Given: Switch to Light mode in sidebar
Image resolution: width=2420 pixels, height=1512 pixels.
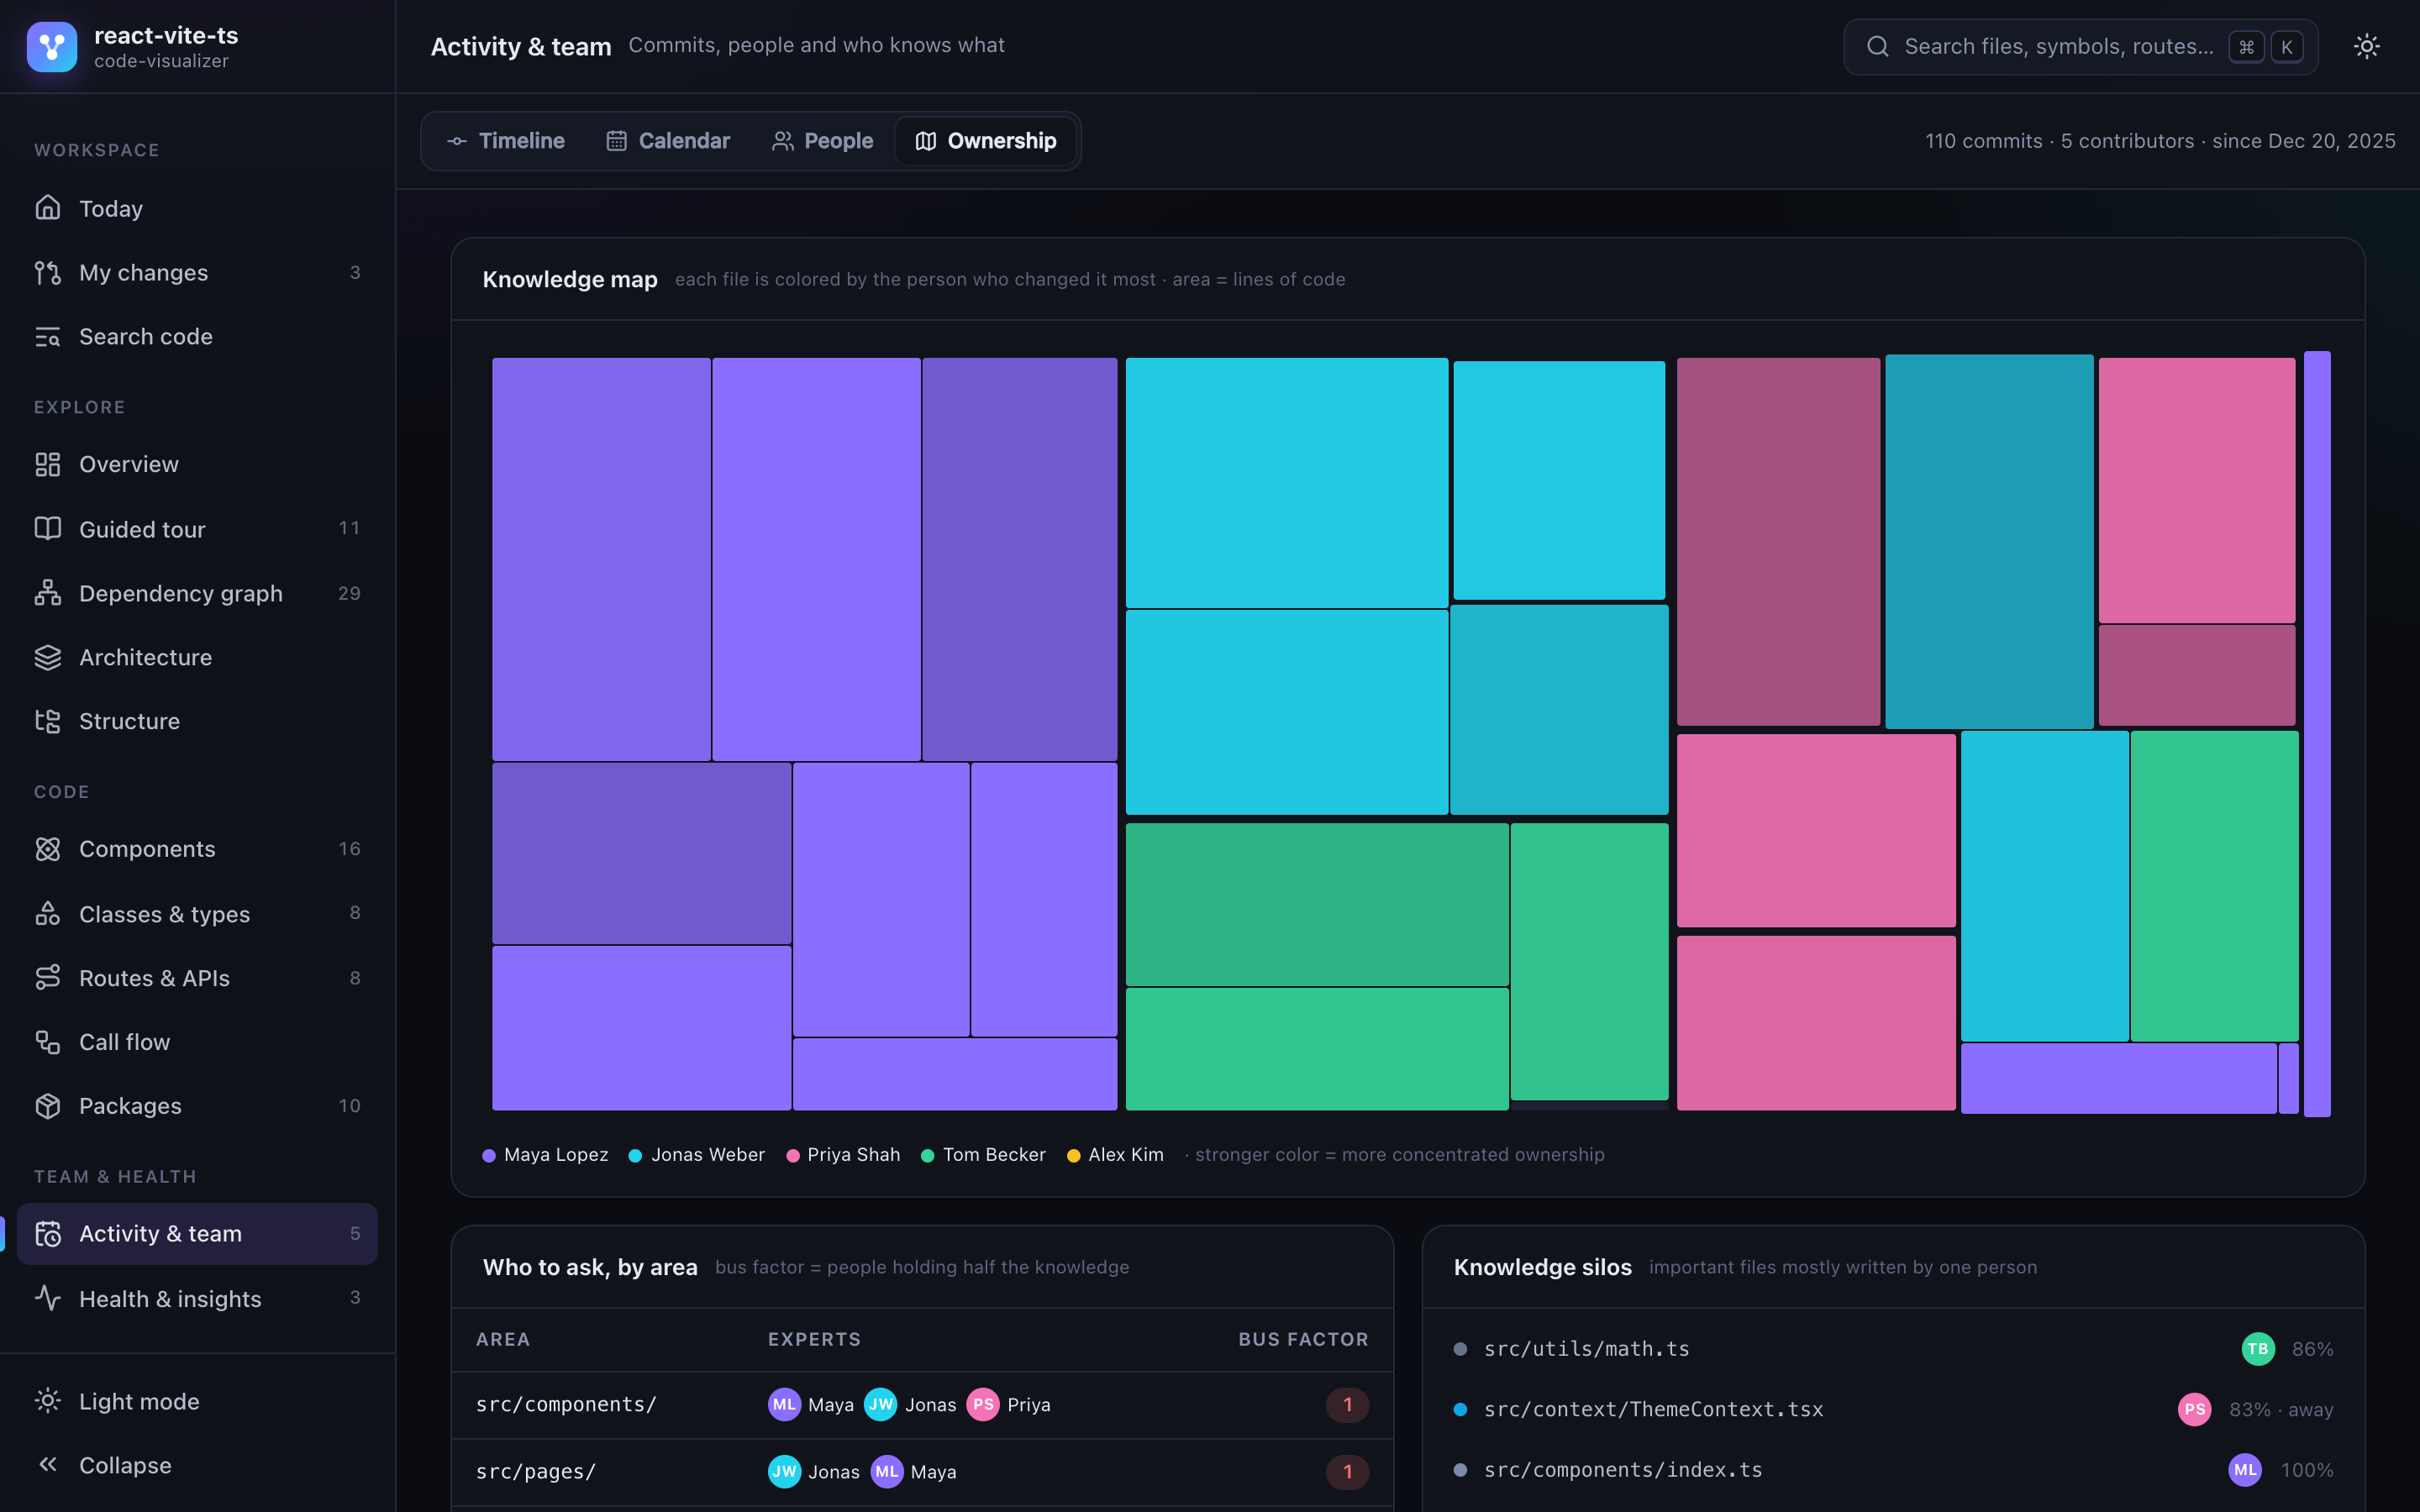Looking at the screenshot, I should (198, 1401).
